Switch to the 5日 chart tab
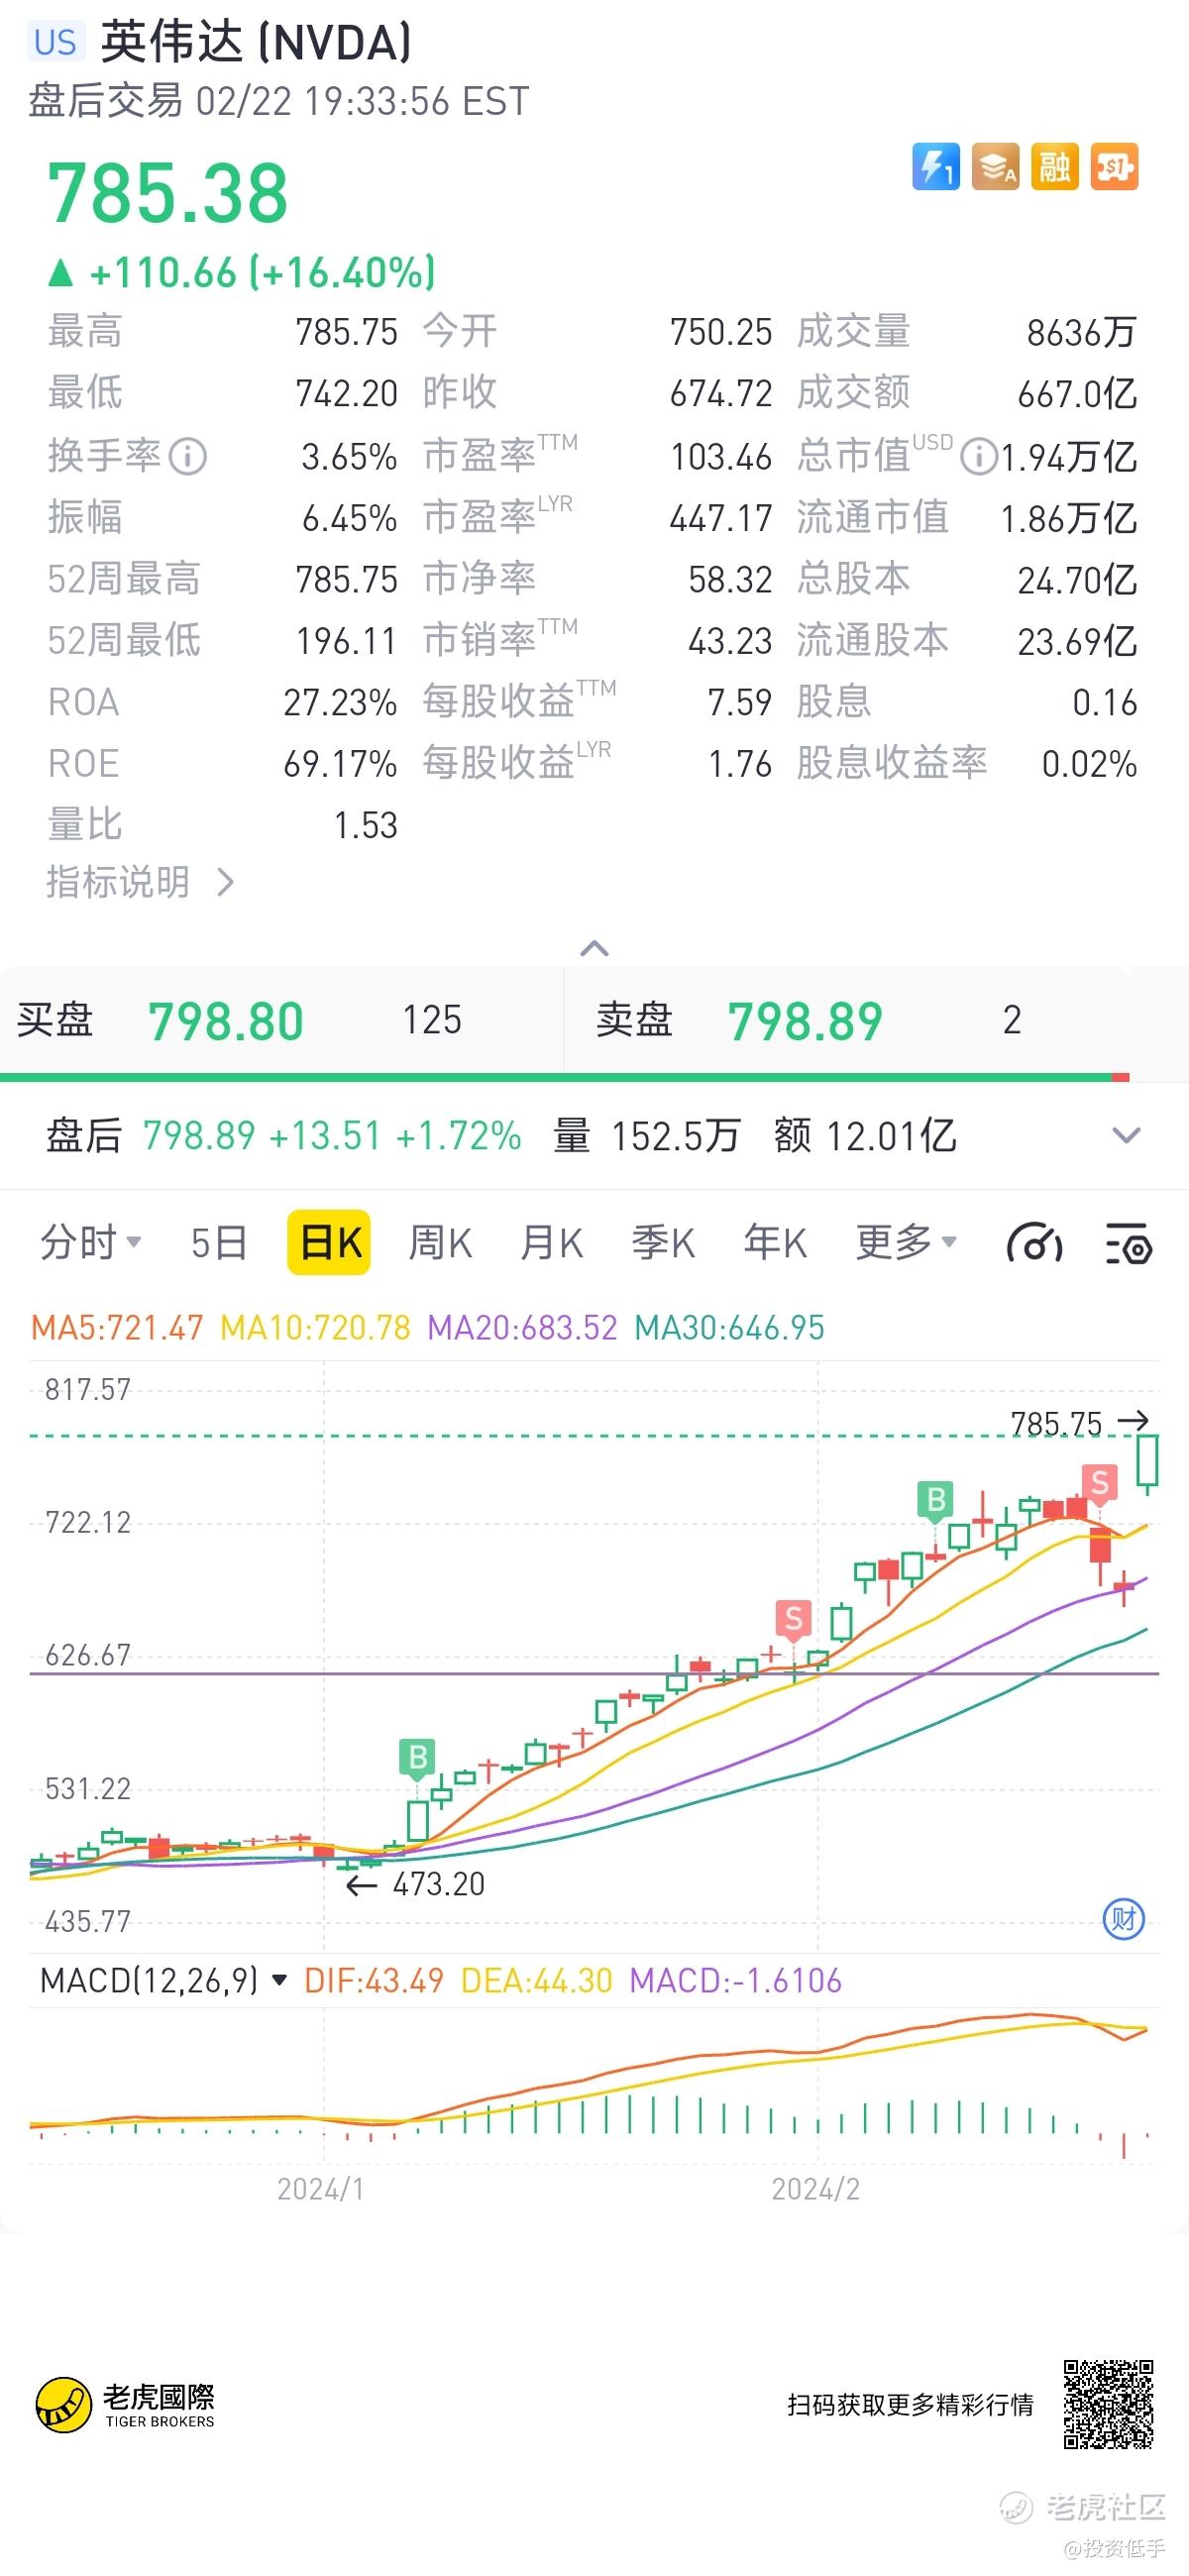The width and height of the screenshot is (1189, 2576). (219, 1243)
